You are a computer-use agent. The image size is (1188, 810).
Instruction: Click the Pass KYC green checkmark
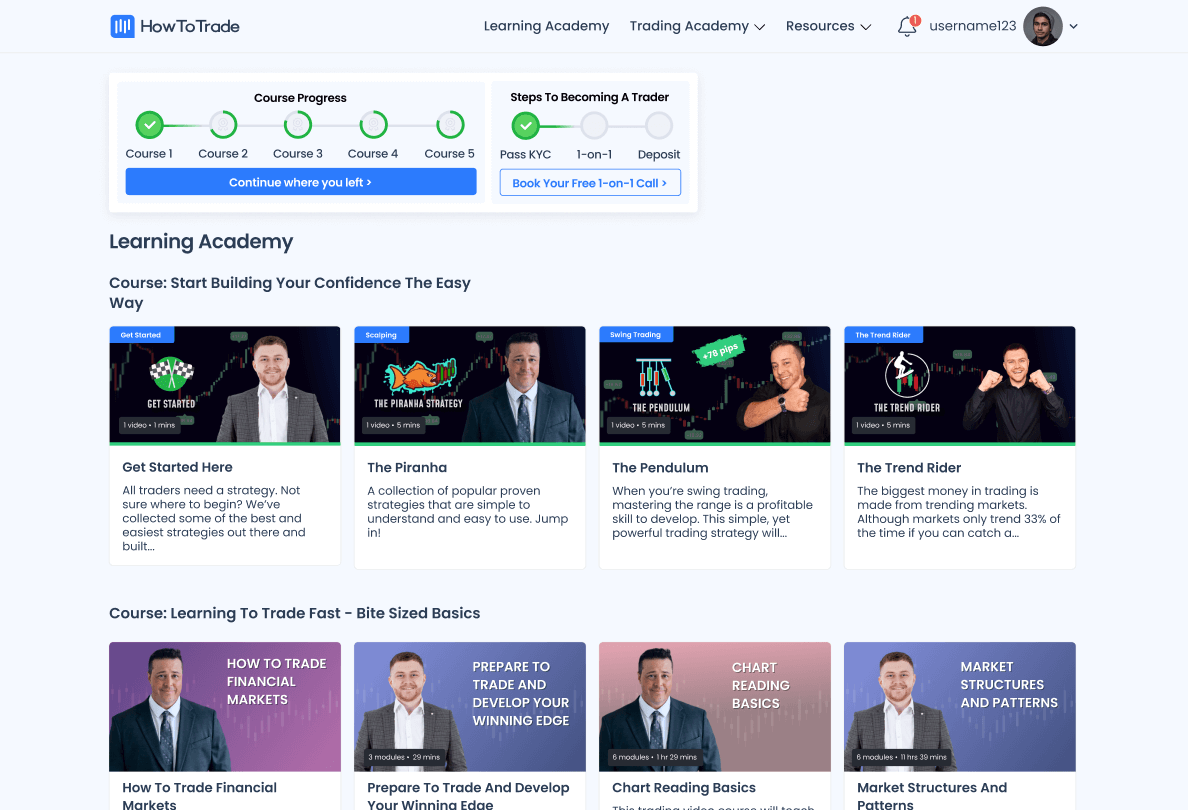click(x=525, y=126)
